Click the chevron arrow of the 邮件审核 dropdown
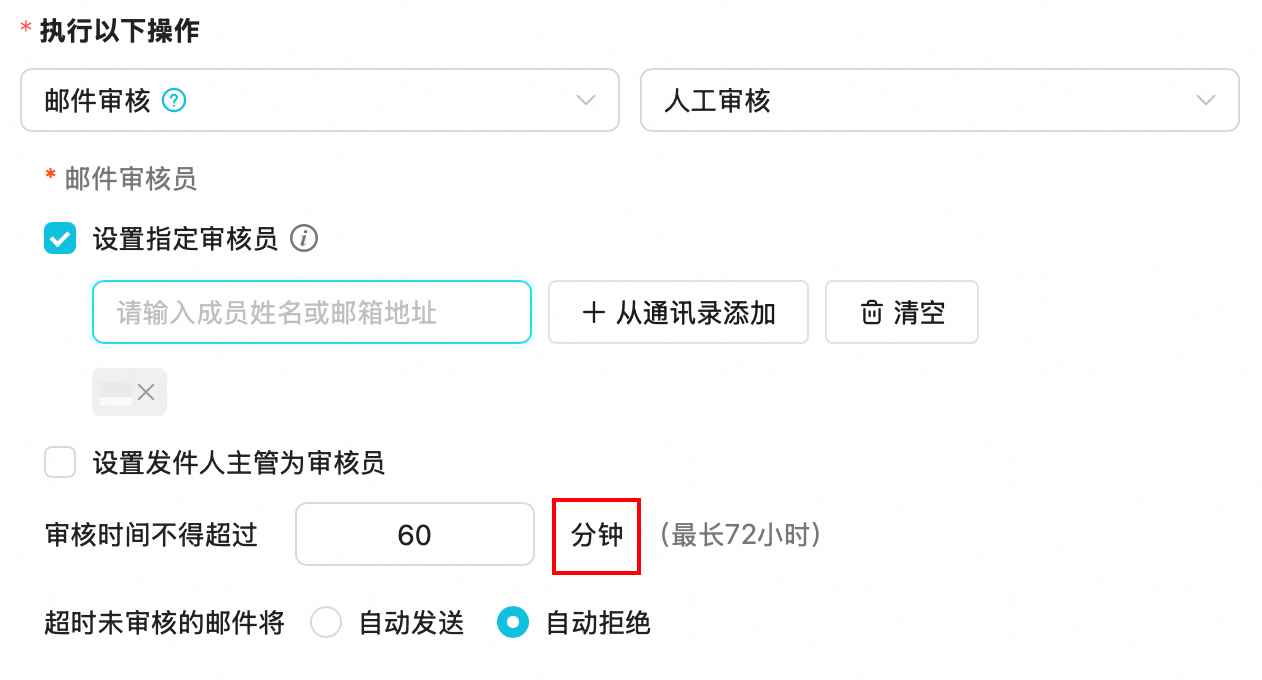This screenshot has height=680, width=1262. coord(586,100)
